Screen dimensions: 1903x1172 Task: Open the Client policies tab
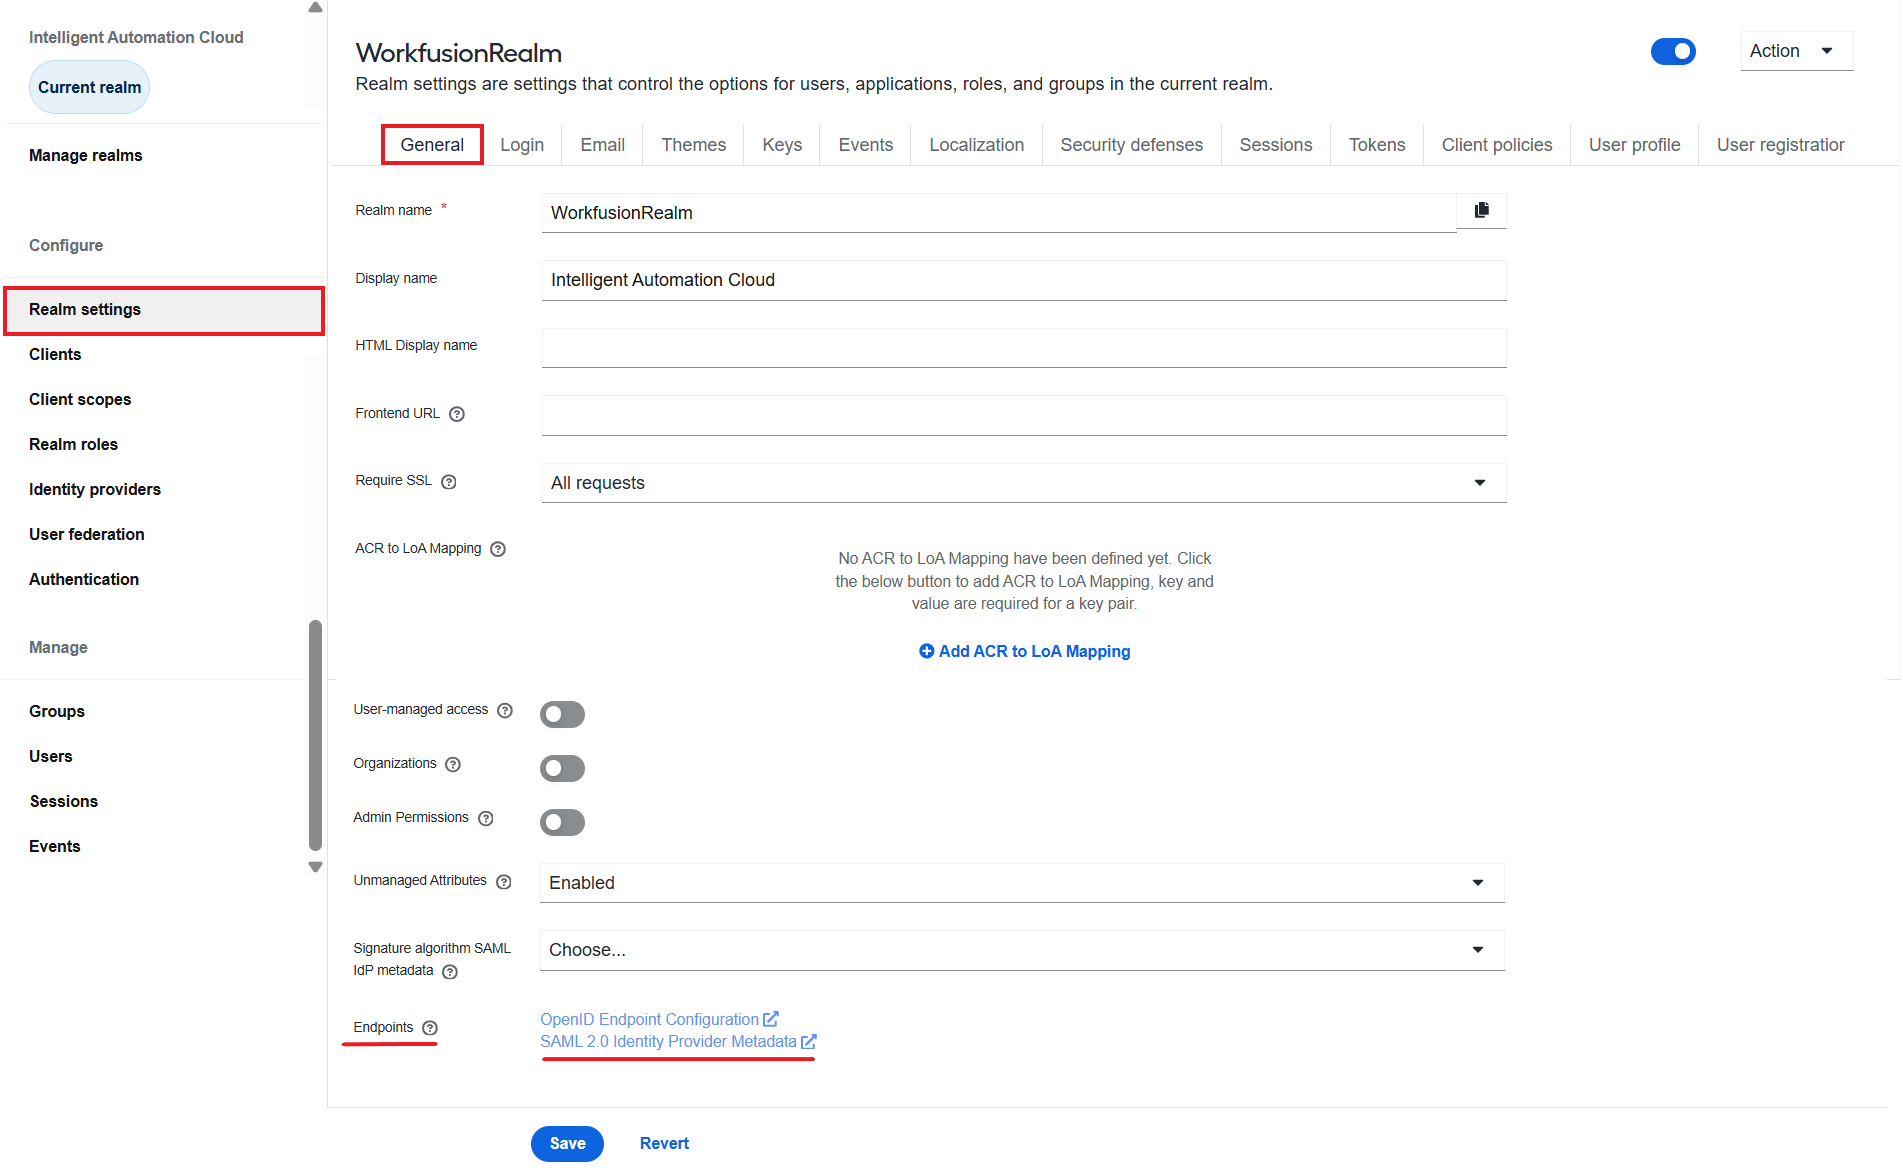1497,145
